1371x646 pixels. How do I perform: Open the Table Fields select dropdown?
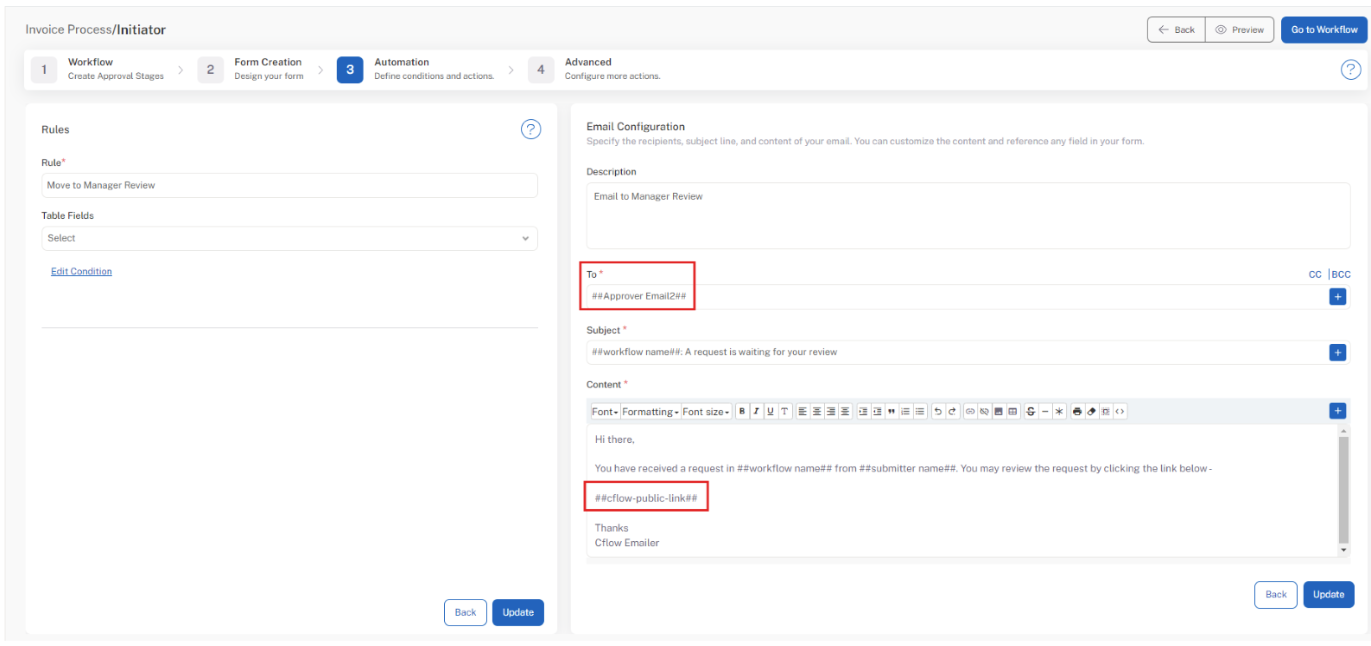pos(289,238)
